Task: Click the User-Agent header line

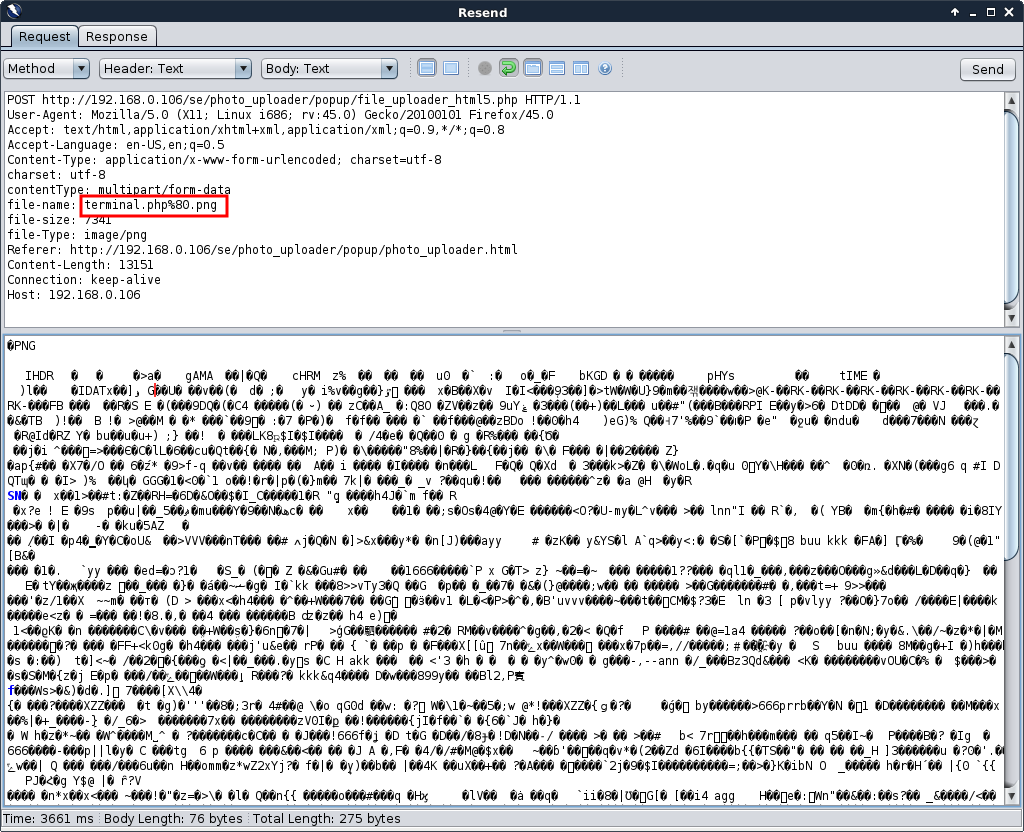Action: click(280, 115)
